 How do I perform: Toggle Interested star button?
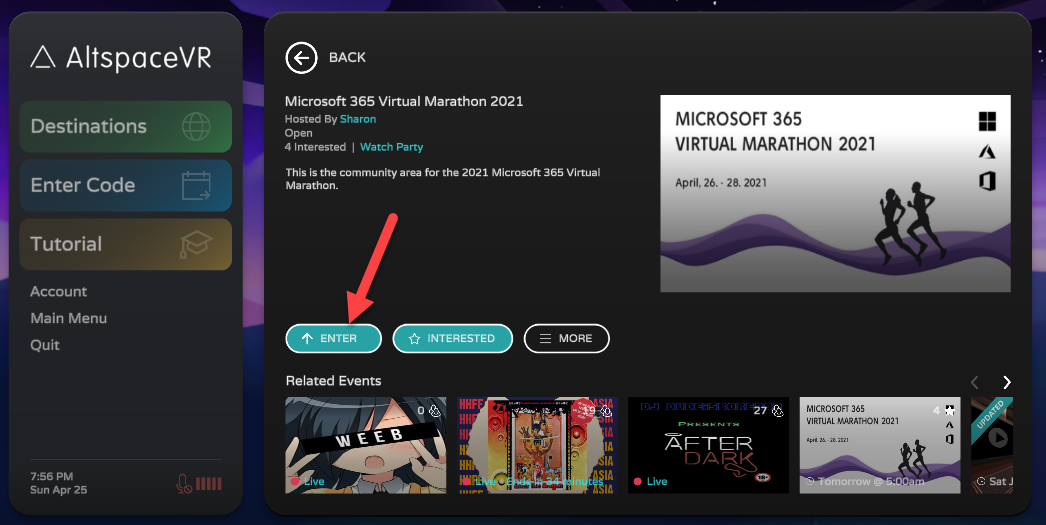[x=452, y=338]
